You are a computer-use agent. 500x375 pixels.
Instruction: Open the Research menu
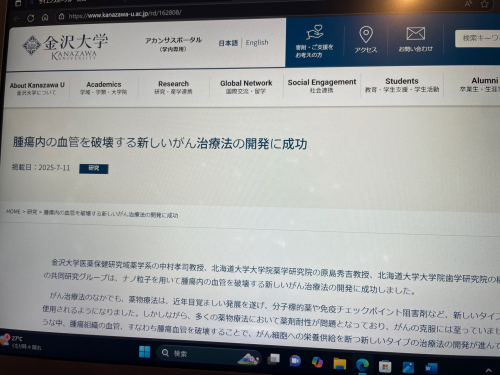173,87
